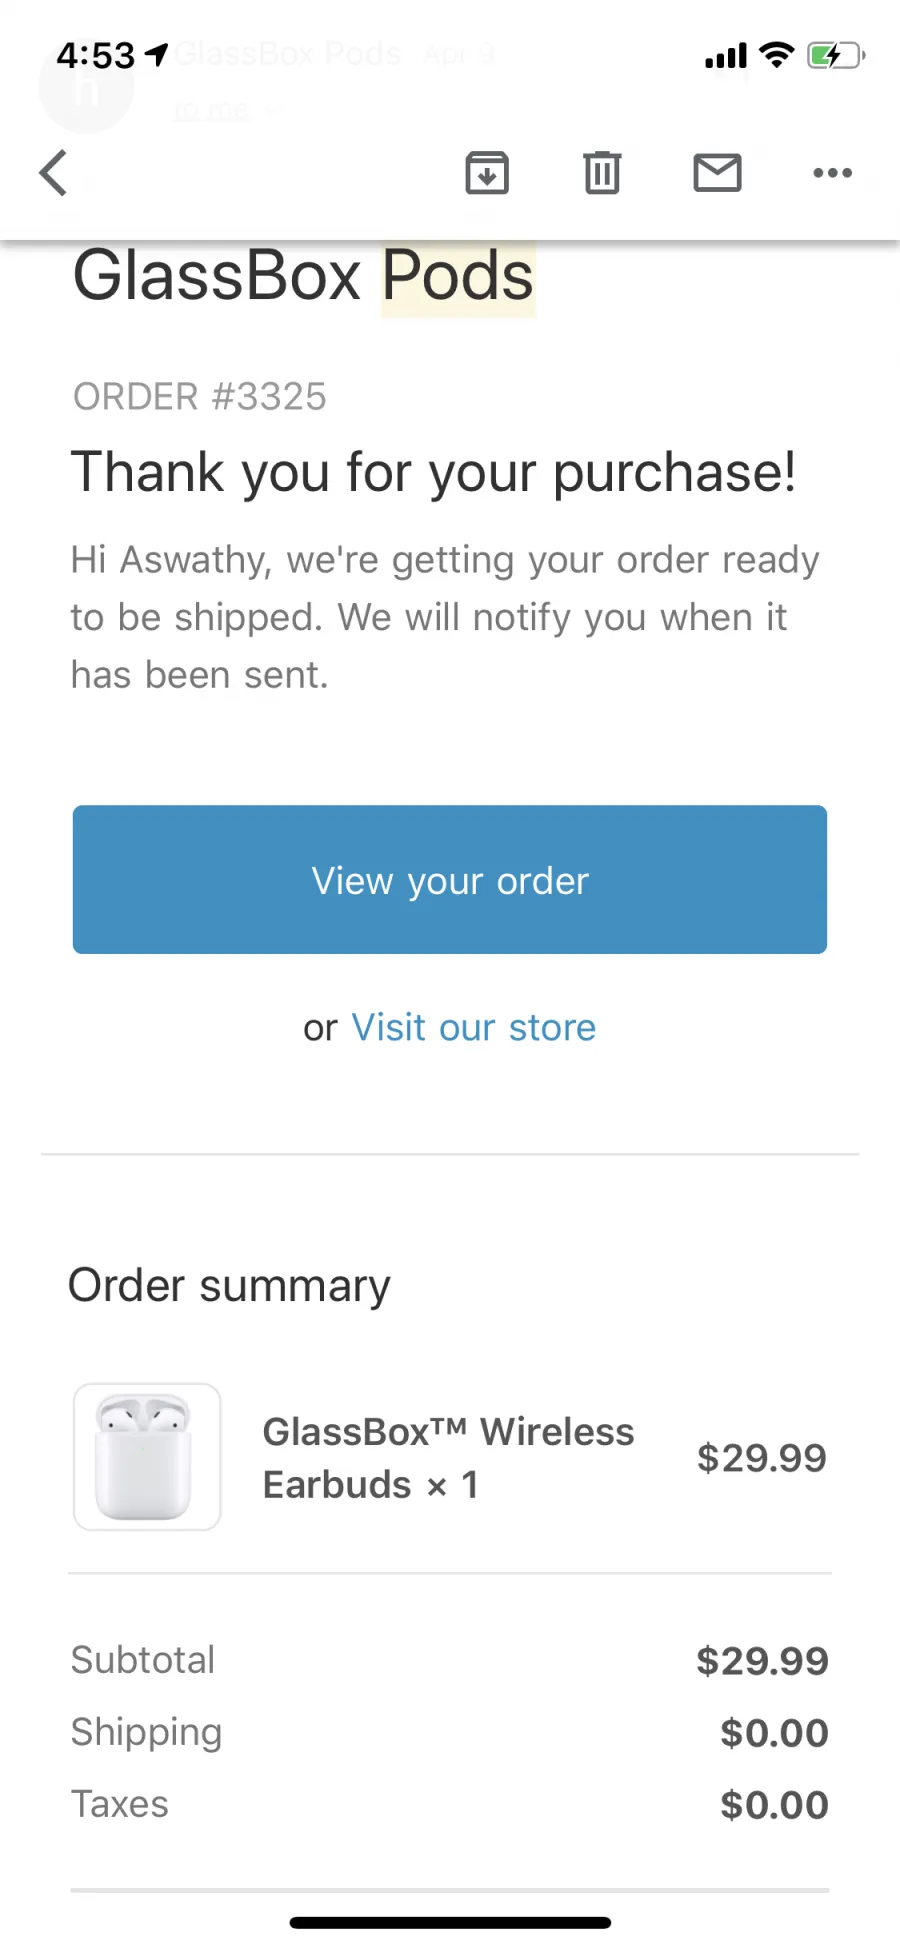Tap the home indicator bar at bottom

coord(450,1922)
